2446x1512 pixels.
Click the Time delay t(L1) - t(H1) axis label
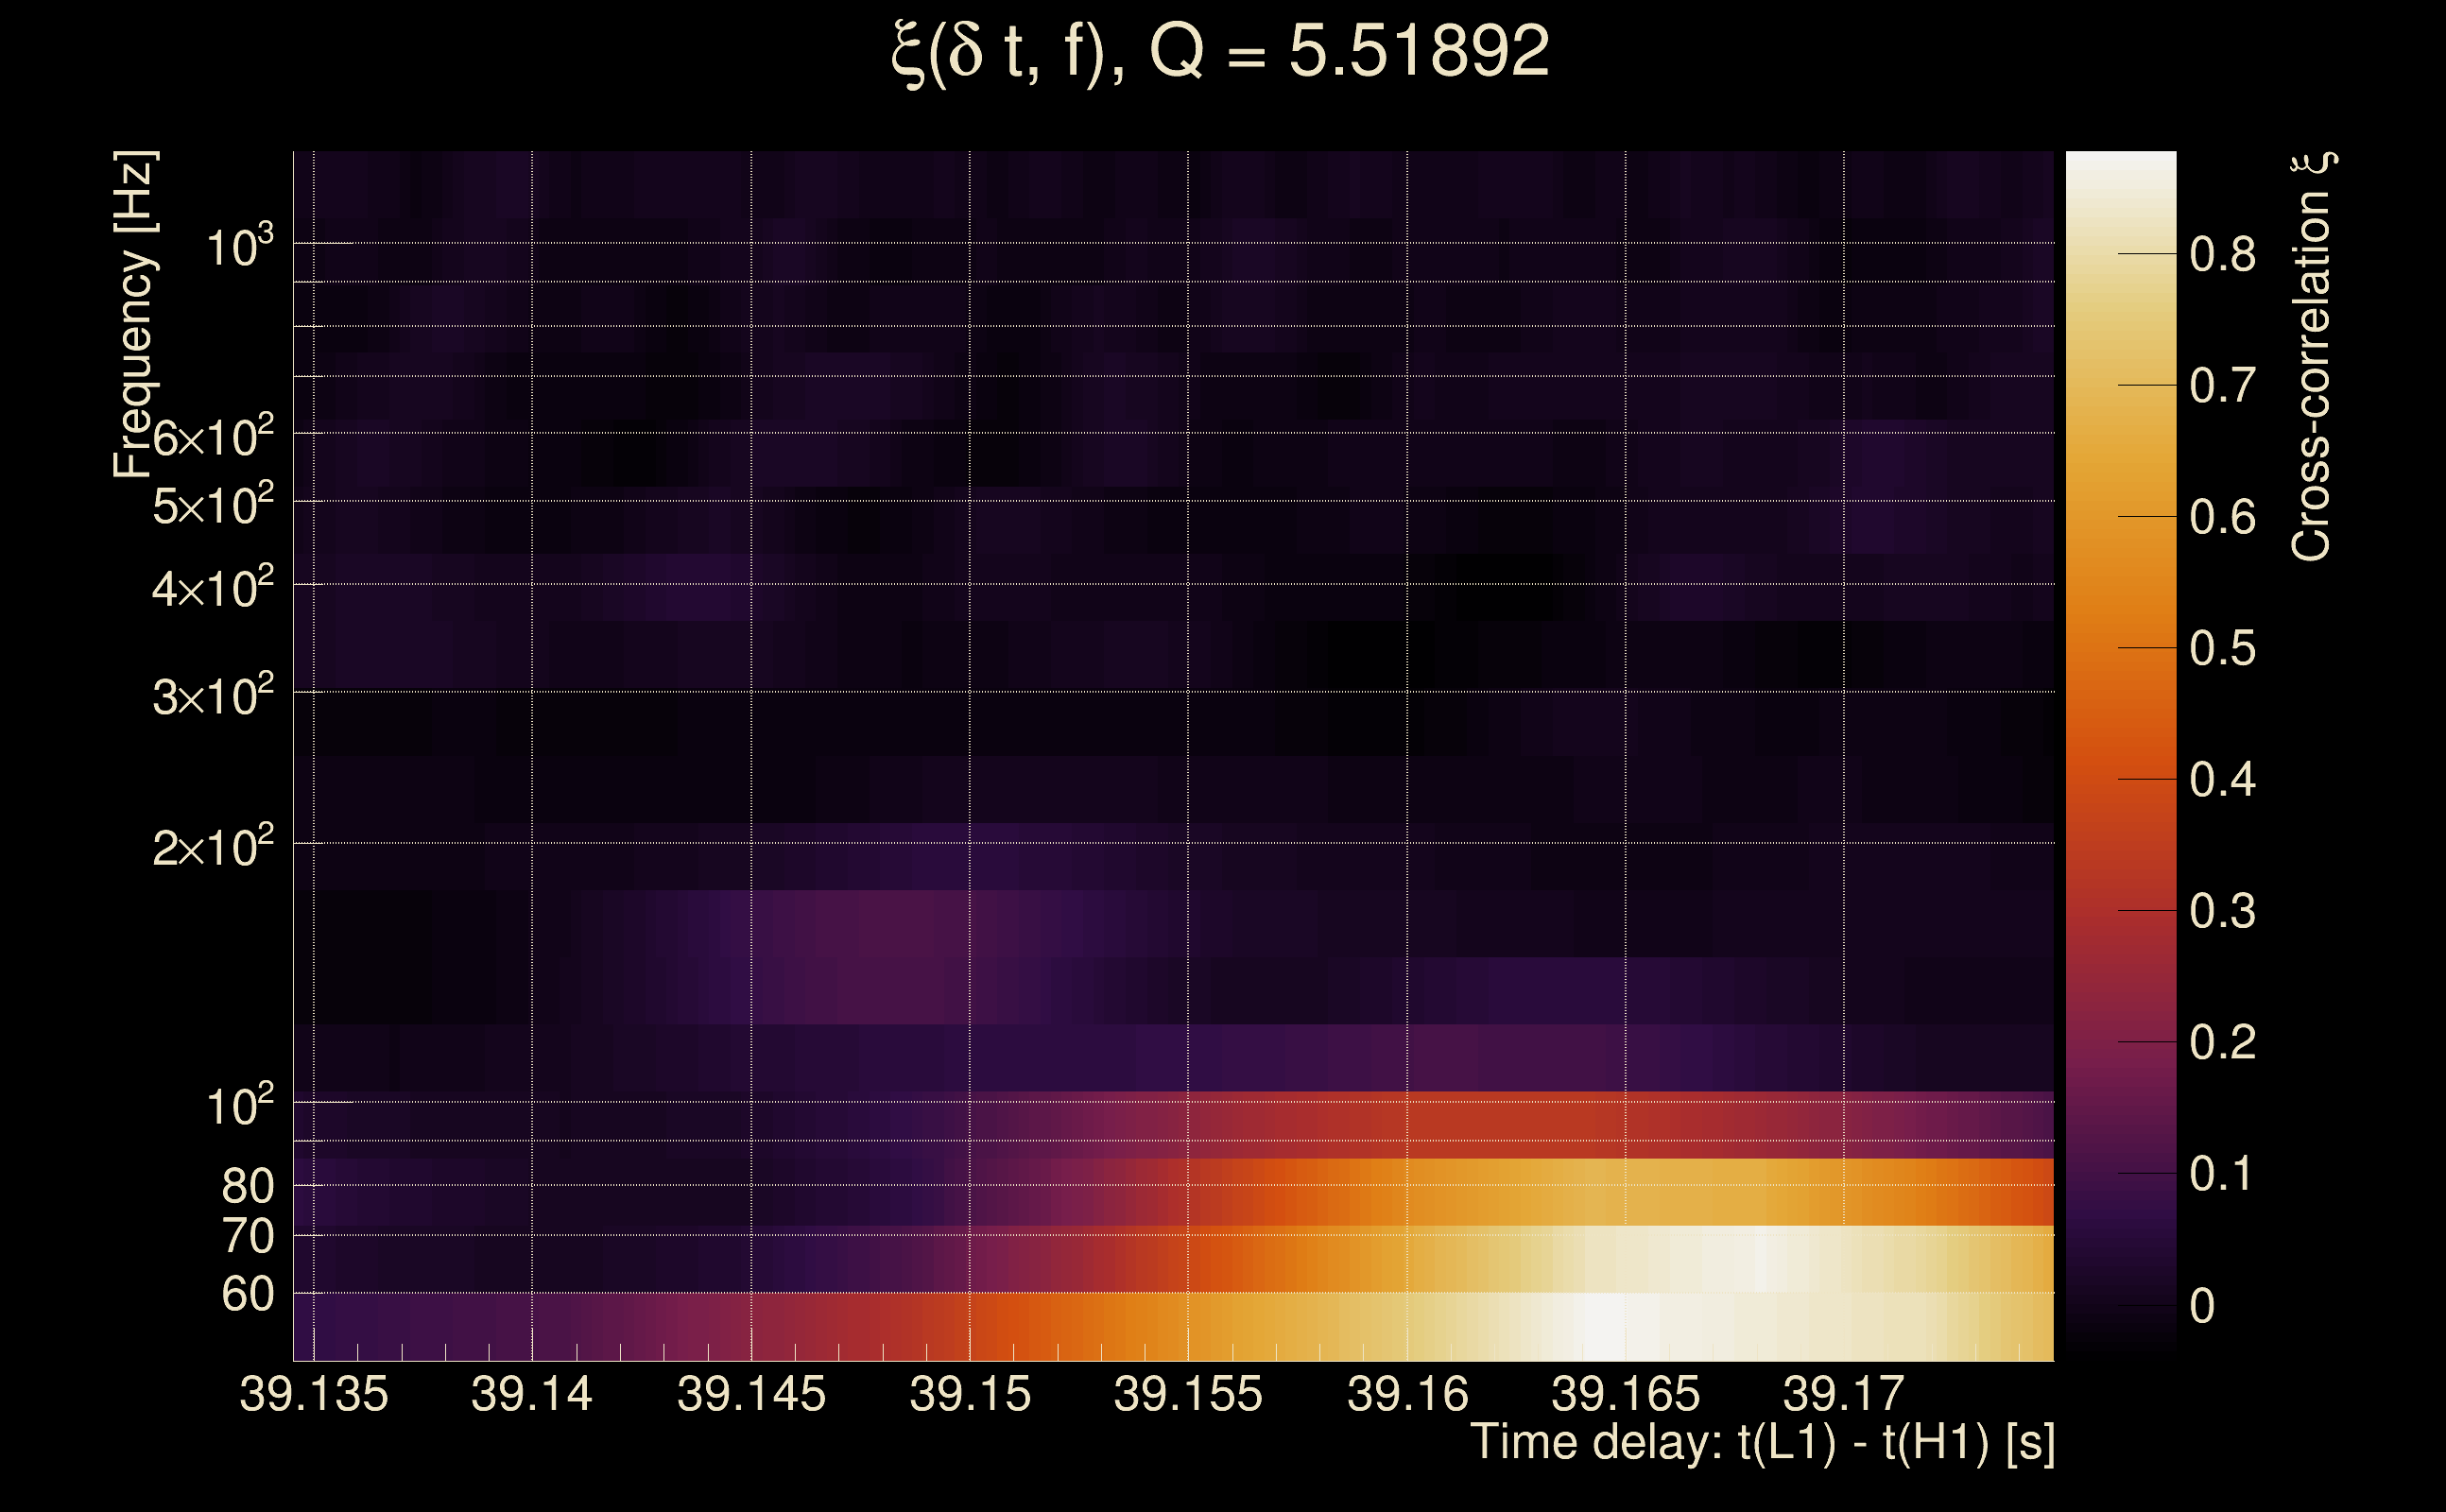(x=1762, y=1443)
